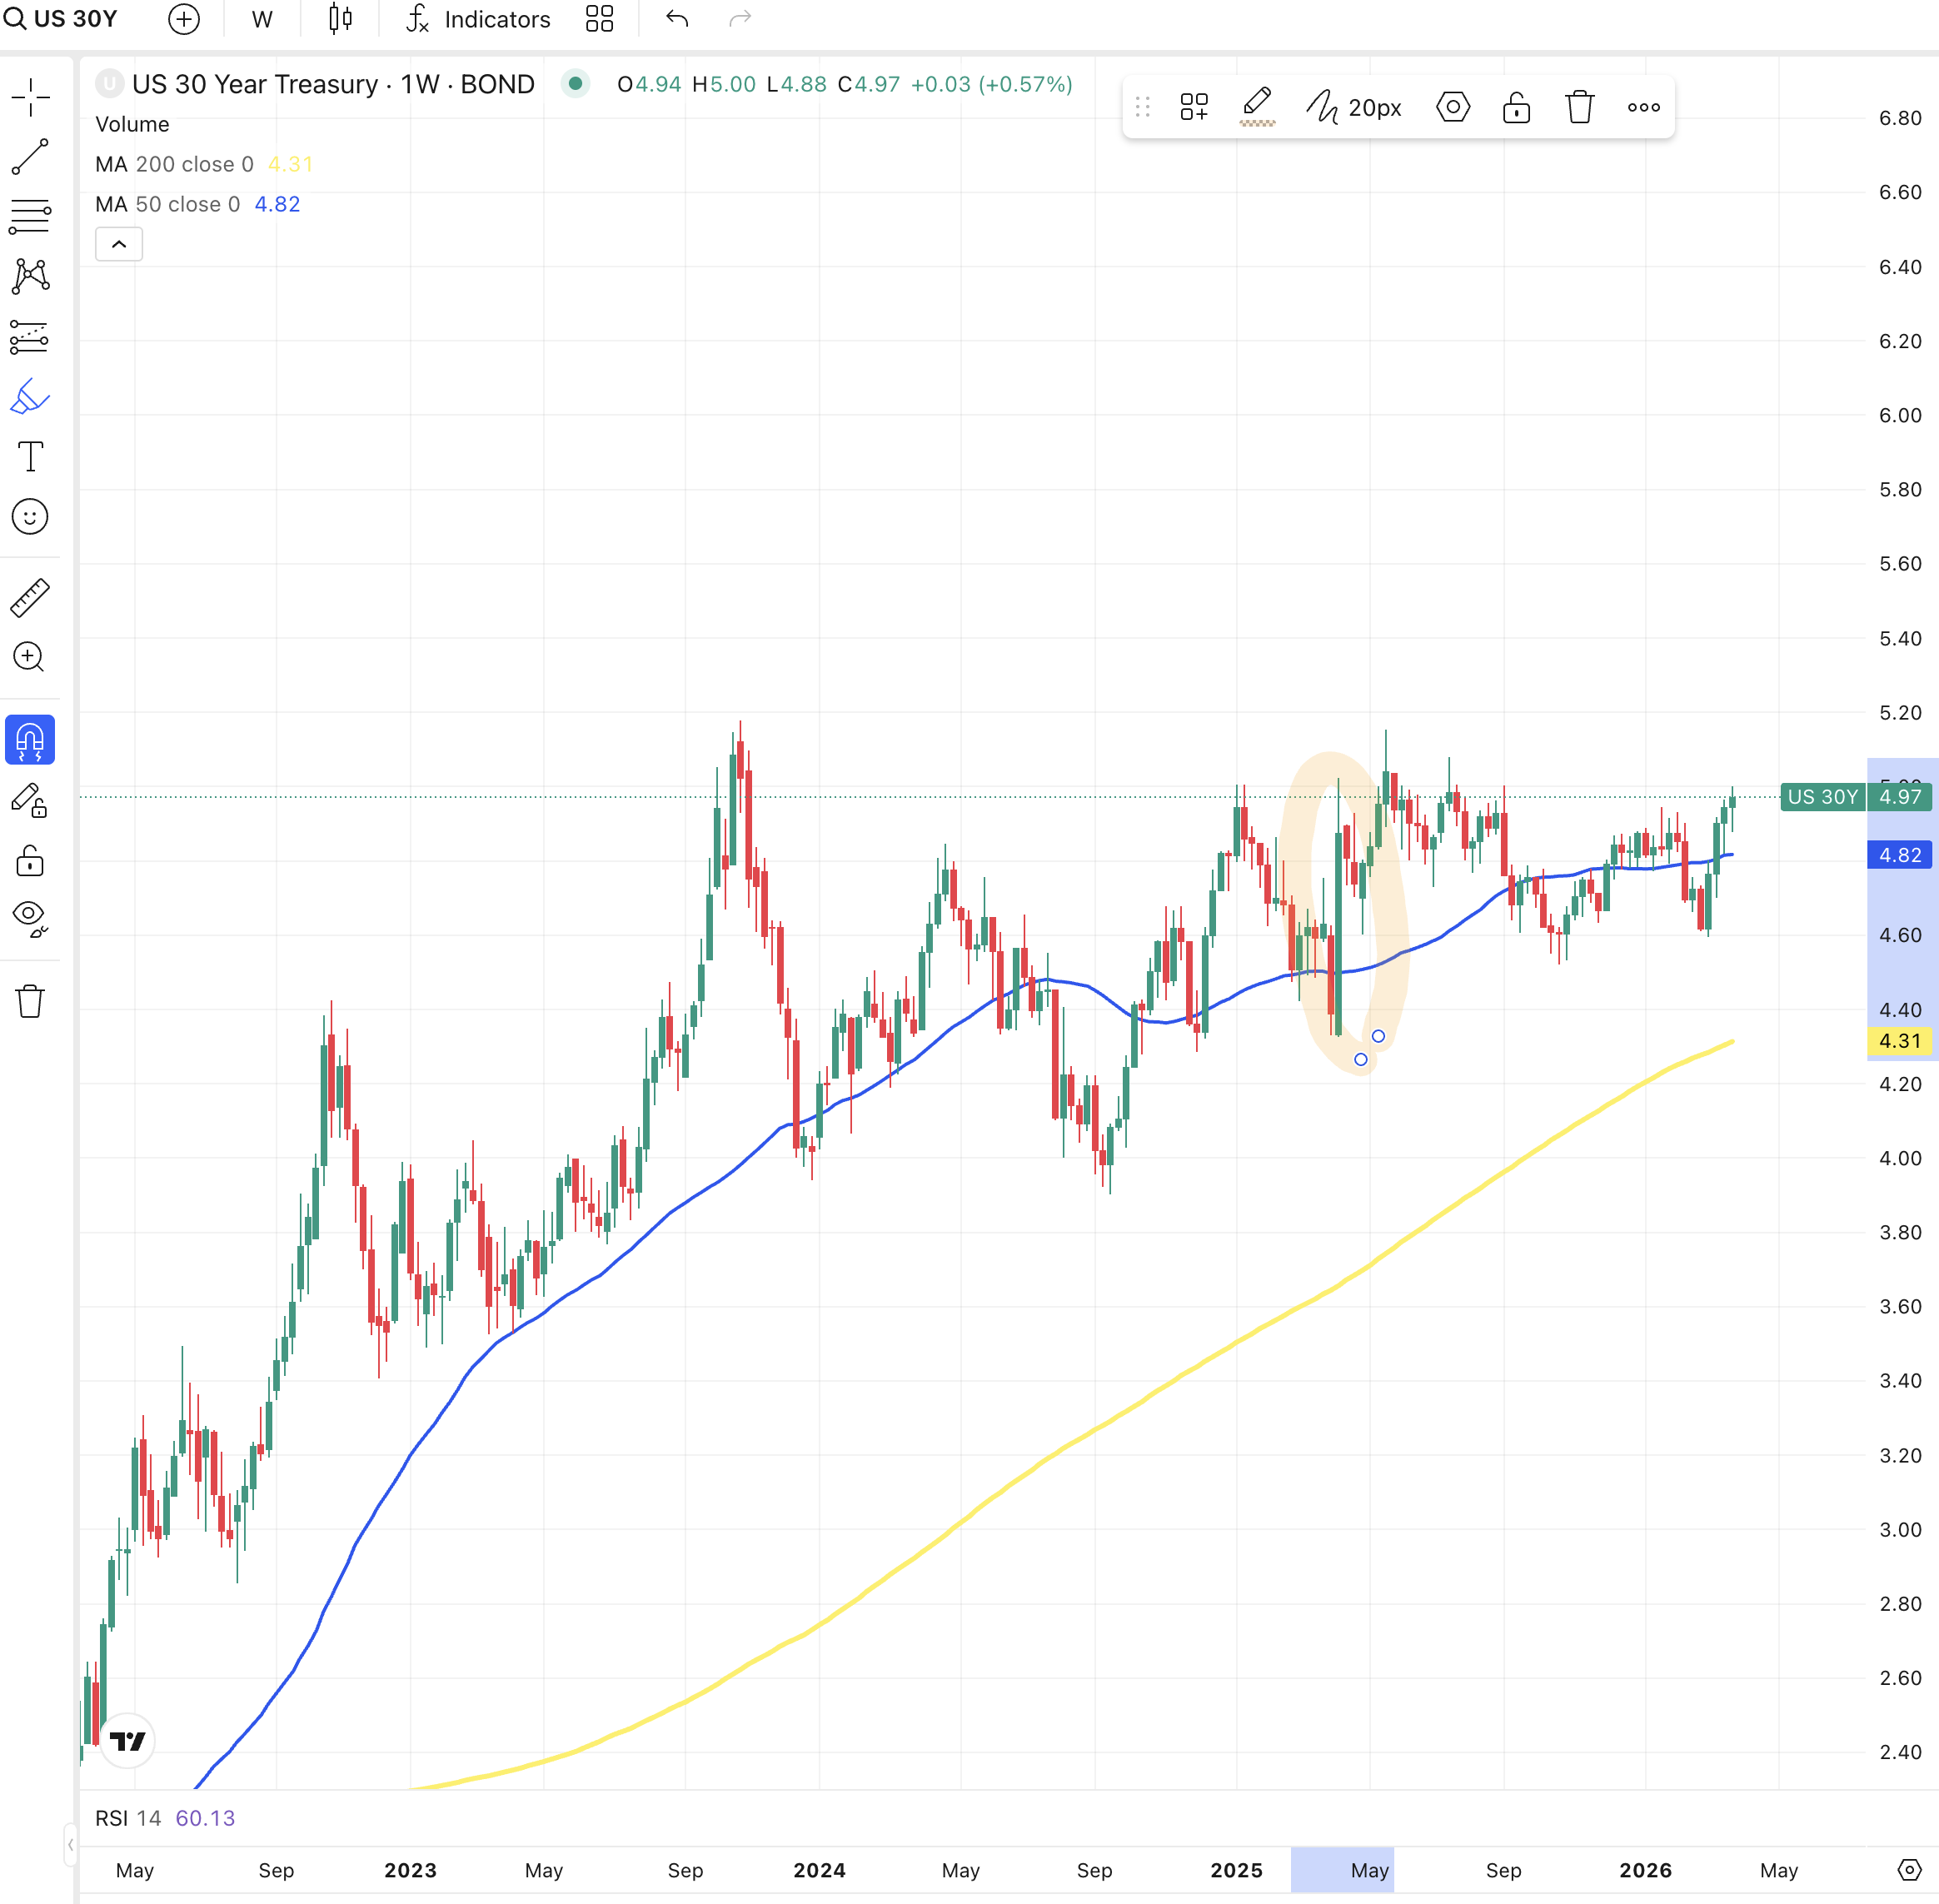Change highlighter line color pencil swatch

(x=1257, y=107)
